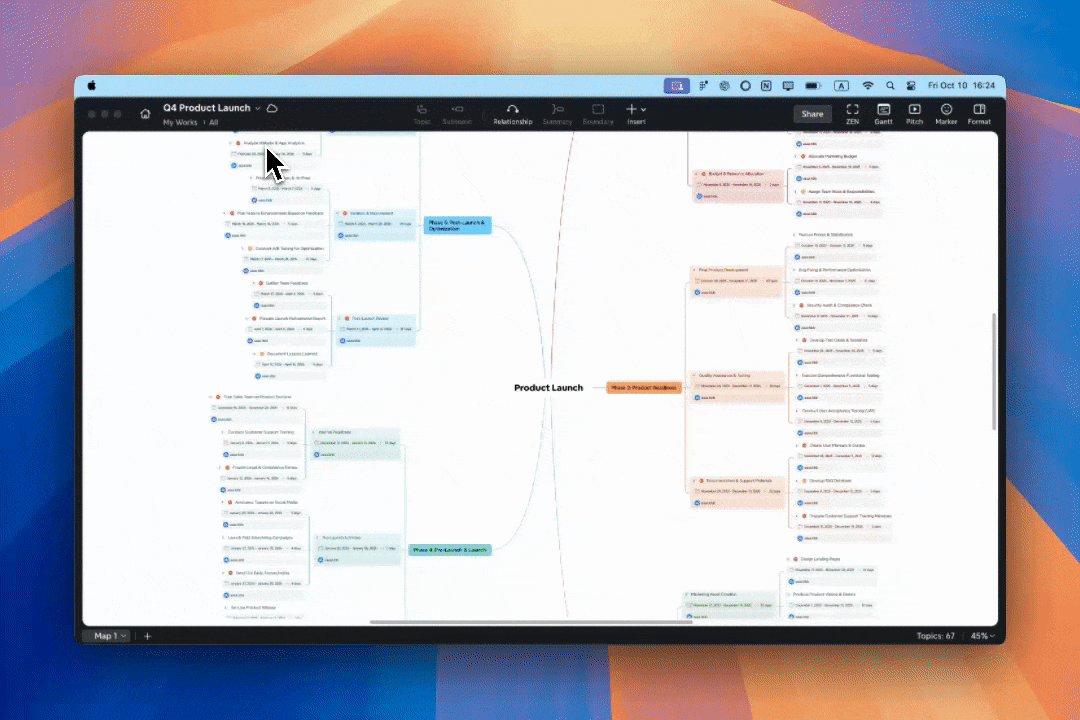Open the Q4 Product Launch title dropdown
Viewport: 1080px width, 720px height.
tap(258, 108)
